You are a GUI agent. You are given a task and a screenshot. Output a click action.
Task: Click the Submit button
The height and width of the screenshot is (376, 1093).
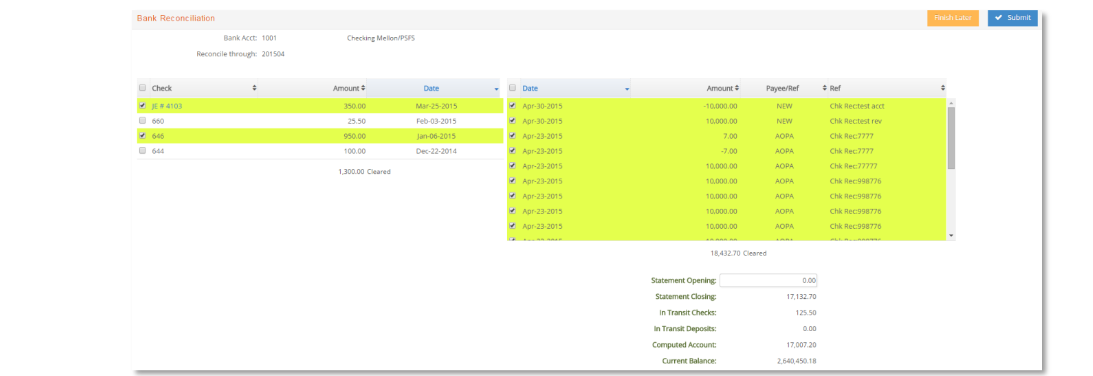click(1012, 17)
